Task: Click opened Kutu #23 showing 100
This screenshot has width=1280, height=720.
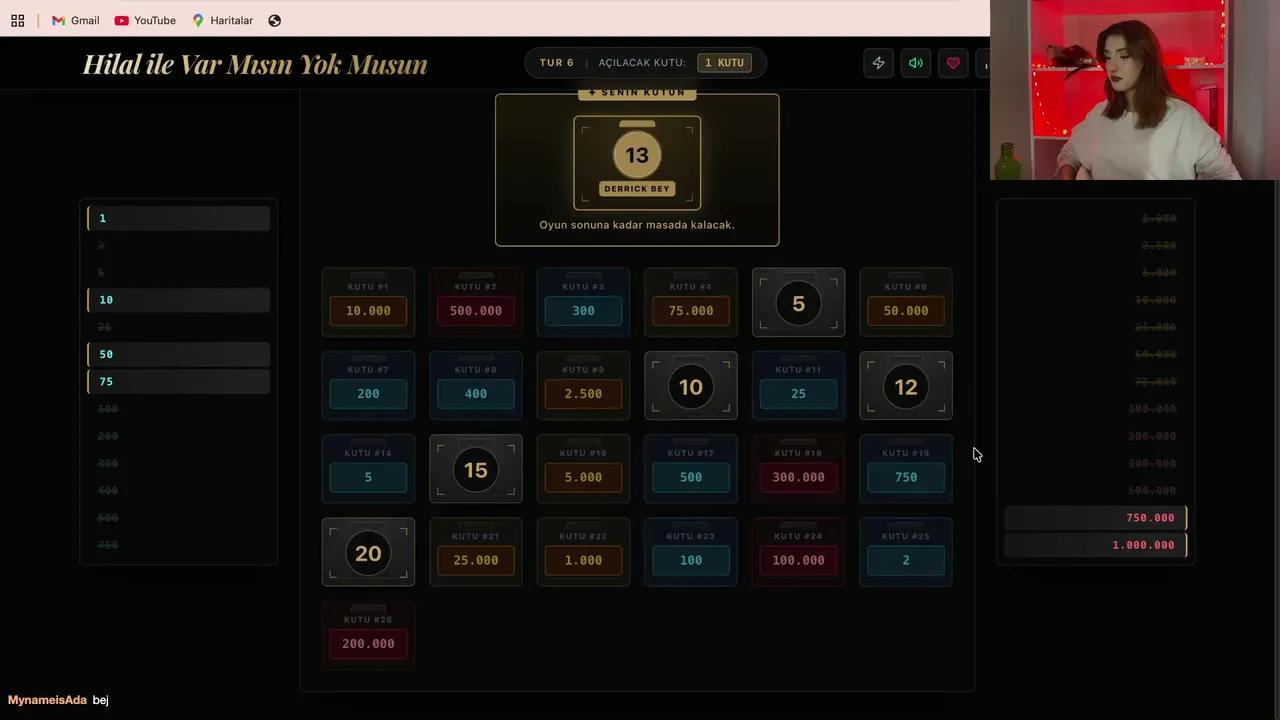Action: (691, 552)
